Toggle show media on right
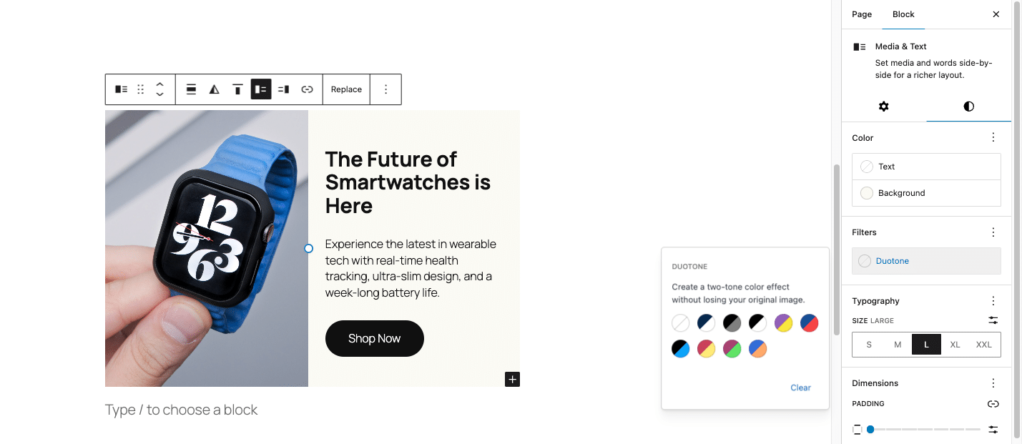 tap(283, 89)
